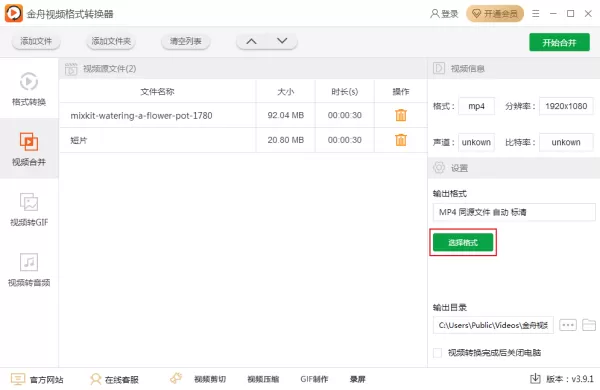Screen dimensions: 600x390
Task: Select the mixkit-watering-a-flower-pot-1780 file row
Action: click(x=243, y=115)
